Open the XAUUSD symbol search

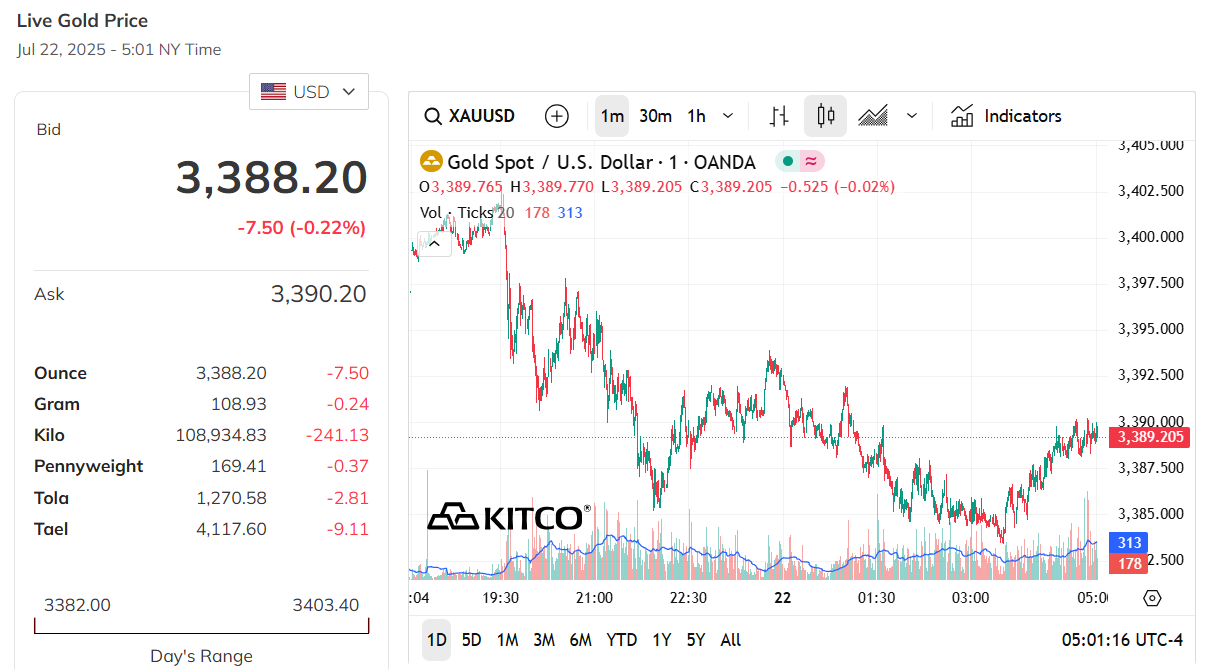[x=470, y=116]
